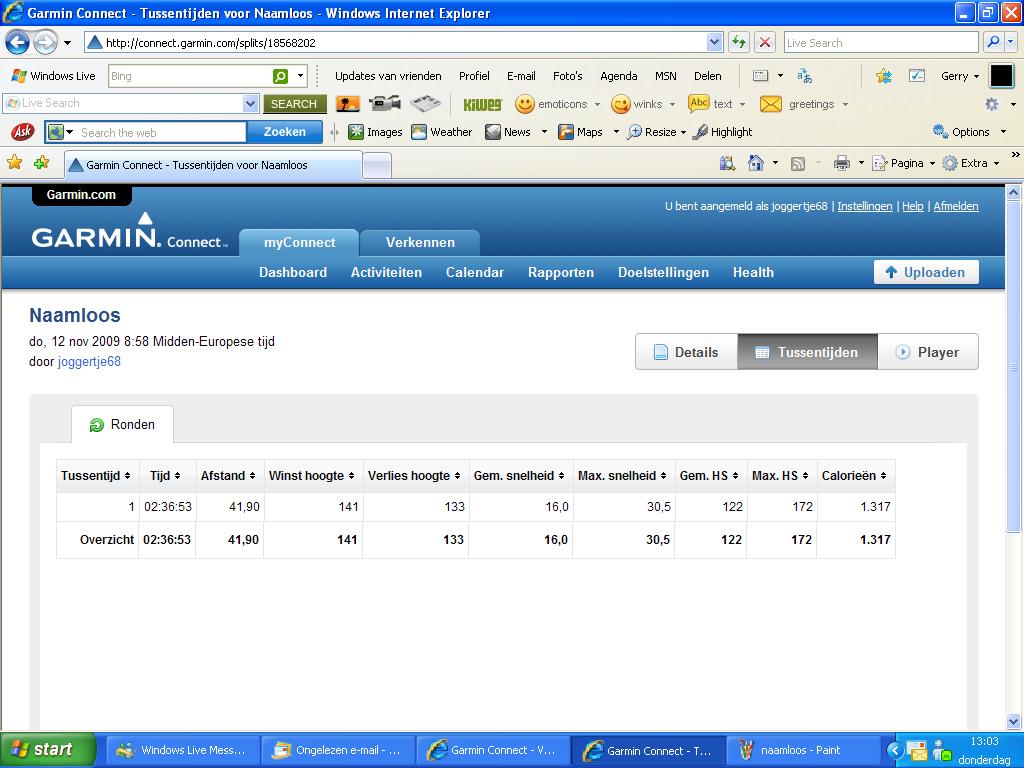Screen dimensions: 1024x768
Task: Sort the table by Tussentijd column
Action: pyautogui.click(x=96, y=475)
